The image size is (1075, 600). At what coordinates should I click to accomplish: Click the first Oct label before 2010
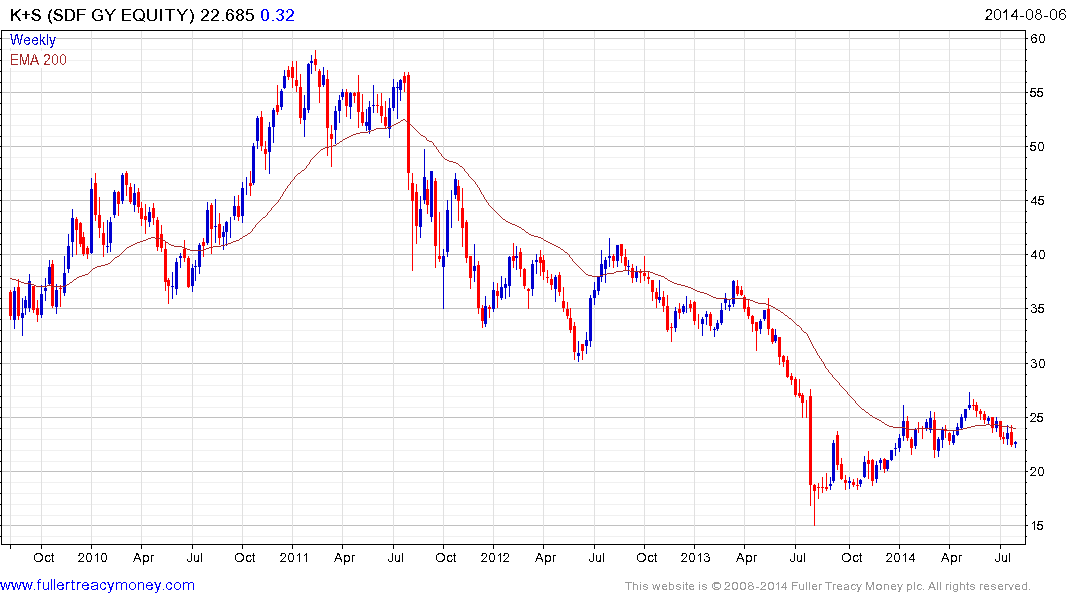pyautogui.click(x=44, y=557)
